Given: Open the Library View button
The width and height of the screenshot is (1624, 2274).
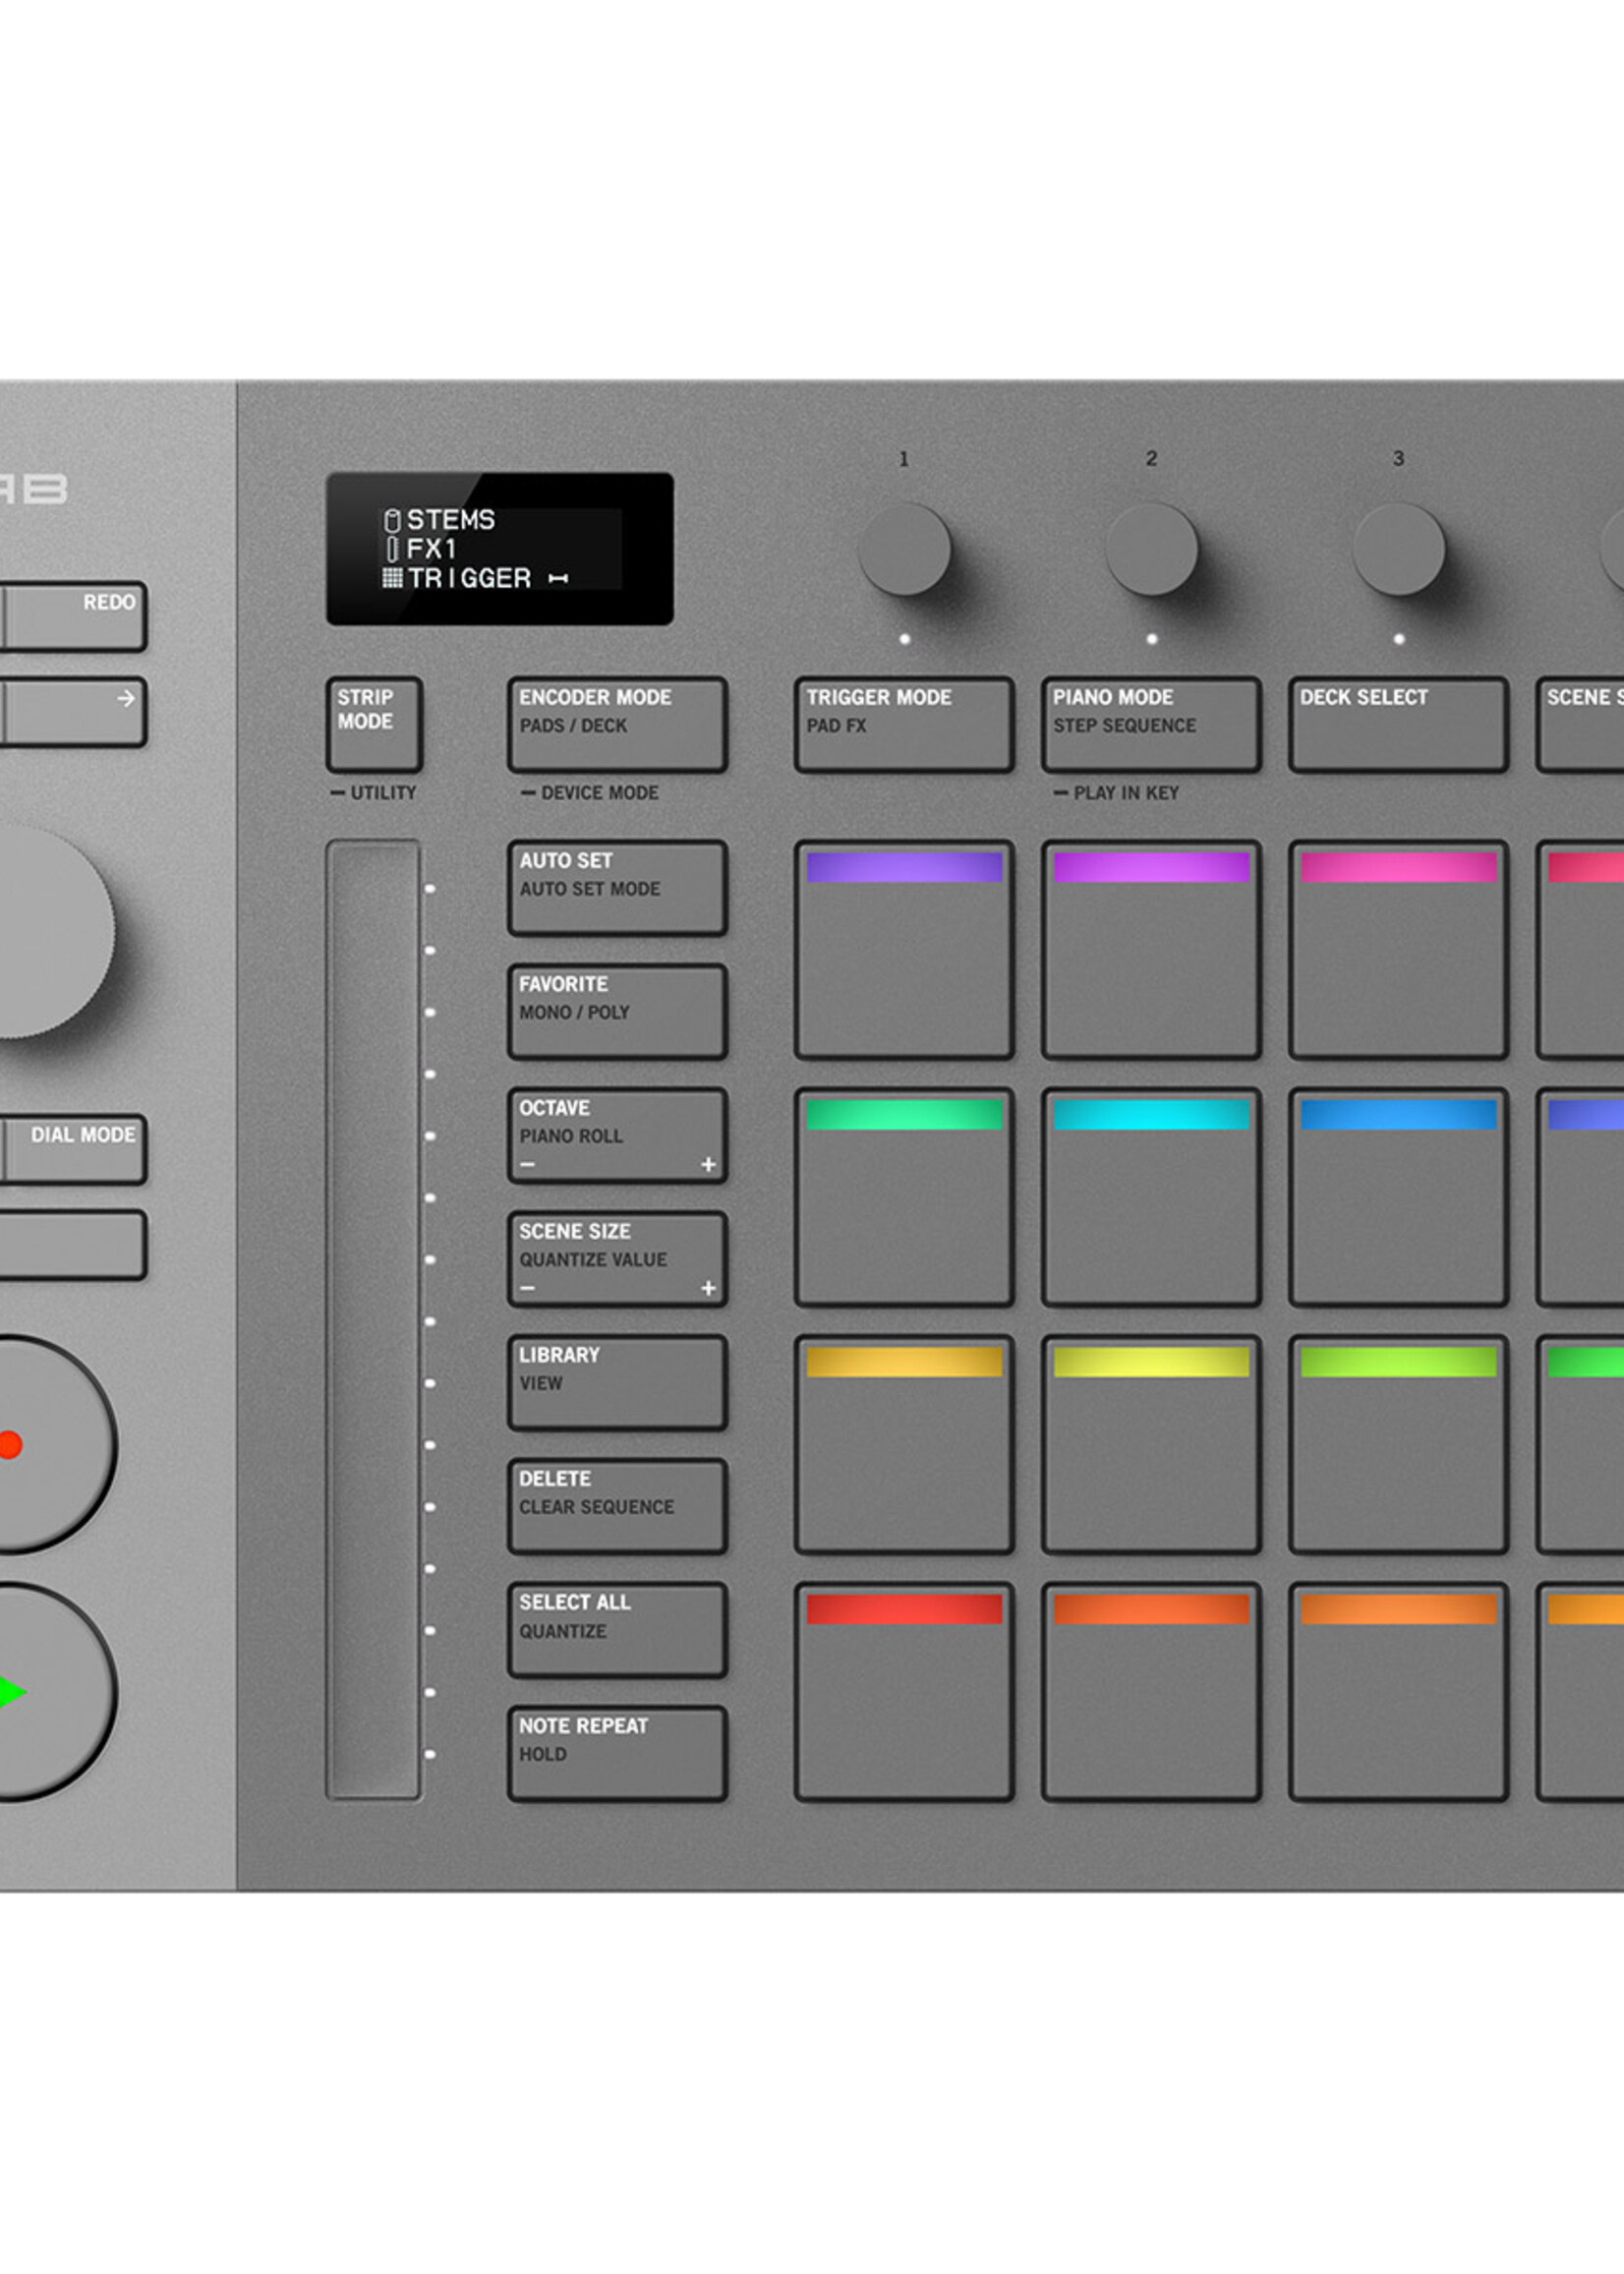Looking at the screenshot, I should tap(617, 1383).
